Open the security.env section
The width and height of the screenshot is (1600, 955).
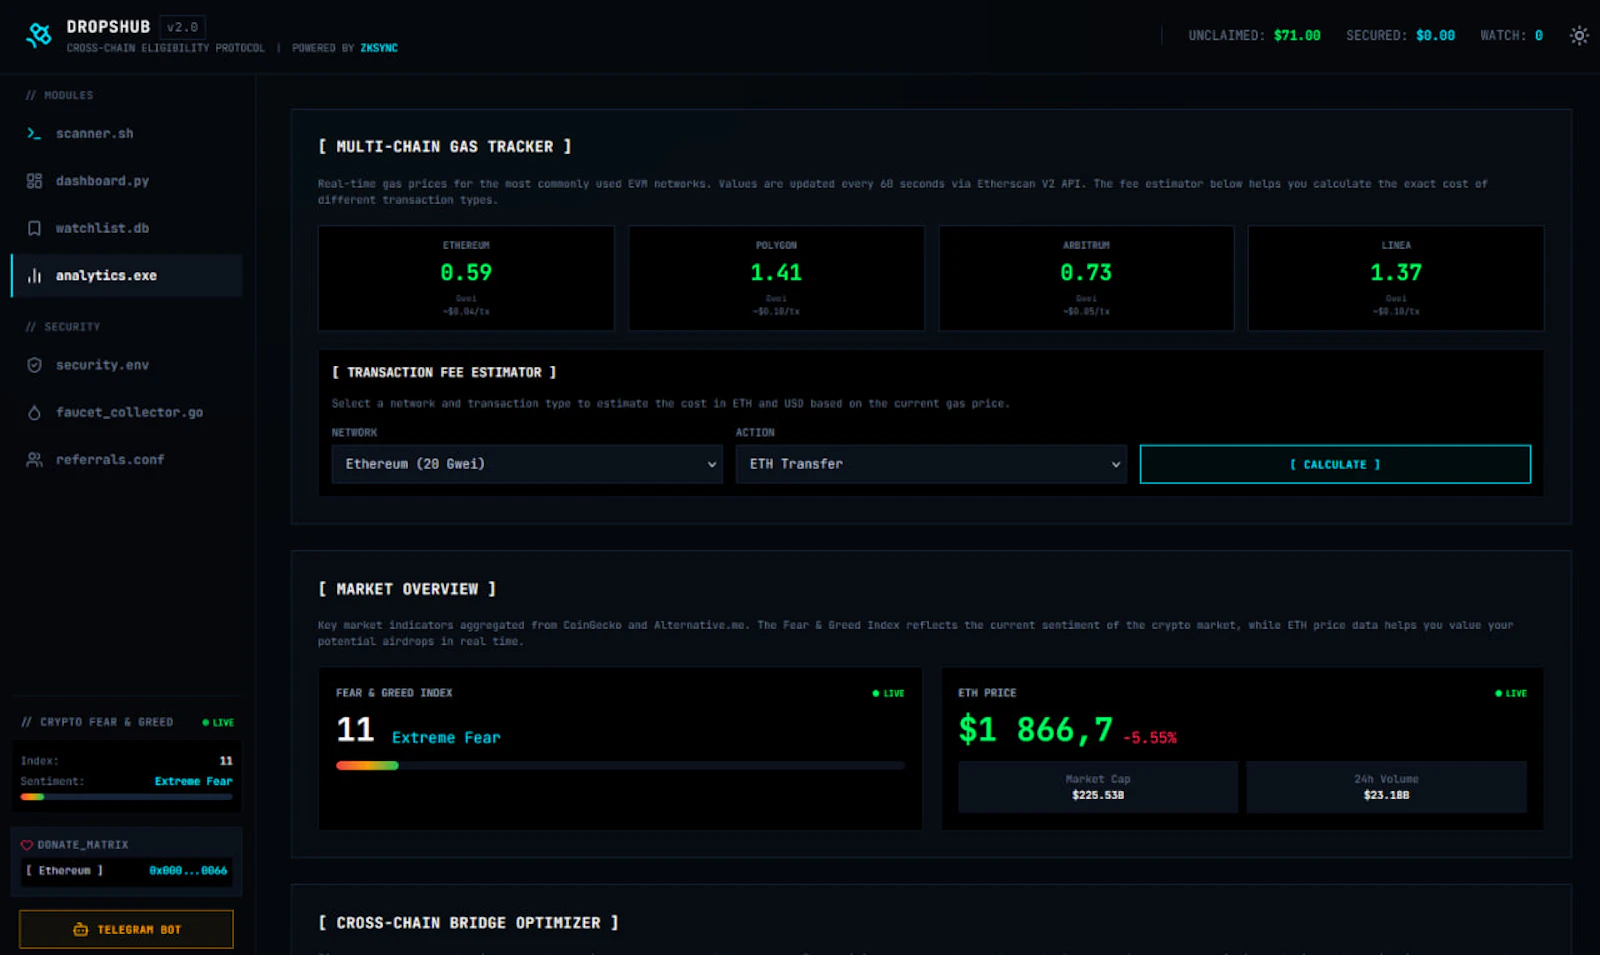pos(126,365)
